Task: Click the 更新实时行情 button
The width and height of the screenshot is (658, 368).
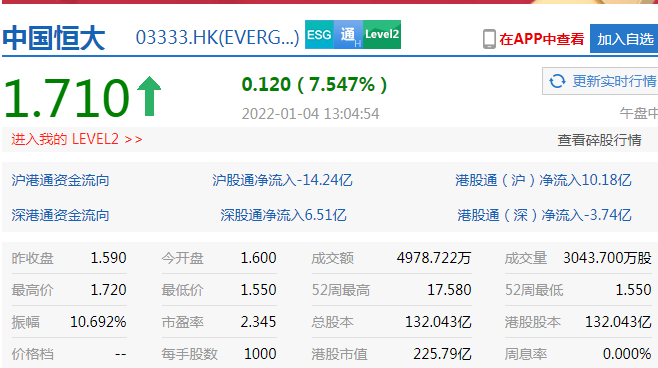Action: click(600, 81)
